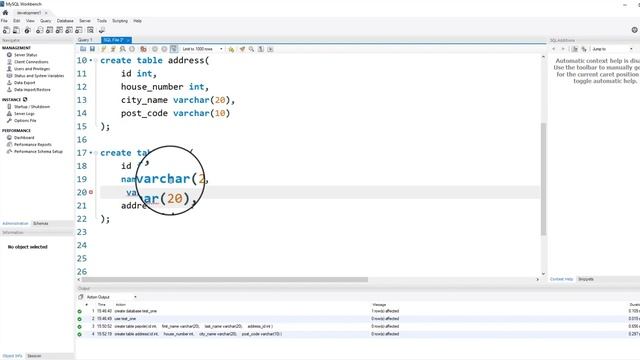Screen dimensions: 640x360
Task: Toggle word wrap icon in editor toolbar
Action: coord(270,49)
